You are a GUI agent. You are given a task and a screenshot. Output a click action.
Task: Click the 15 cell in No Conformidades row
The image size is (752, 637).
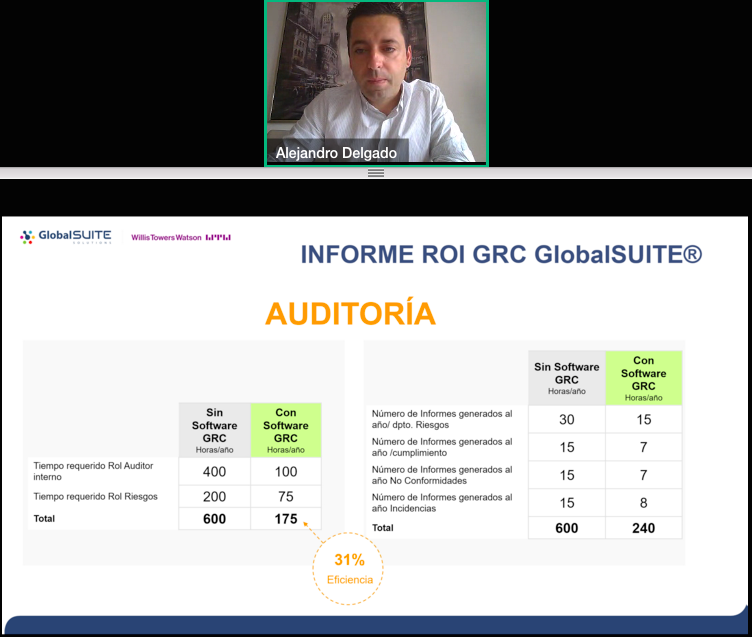tap(567, 475)
